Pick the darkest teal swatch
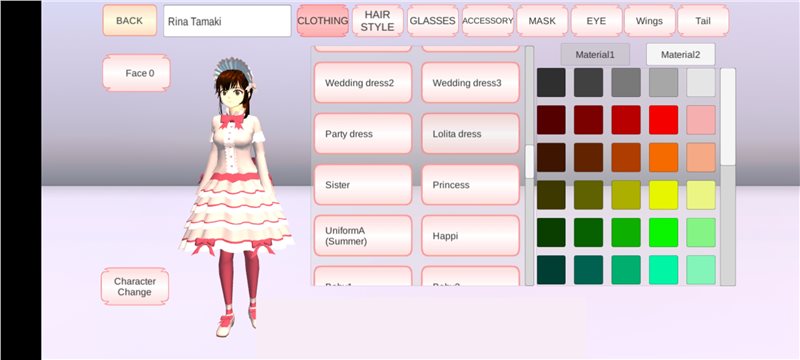The height and width of the screenshot is (360, 800). (x=551, y=270)
